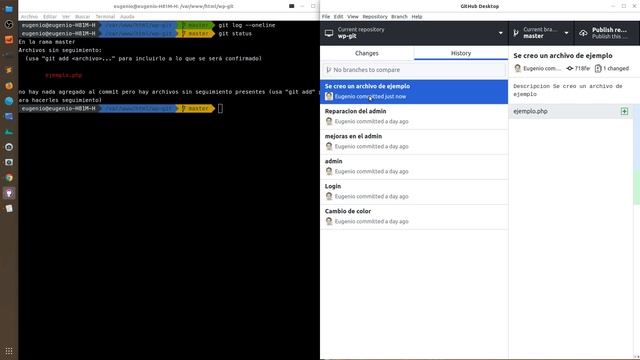Click the branch comparison input field
This screenshot has height=360, width=640.
tap(414, 70)
